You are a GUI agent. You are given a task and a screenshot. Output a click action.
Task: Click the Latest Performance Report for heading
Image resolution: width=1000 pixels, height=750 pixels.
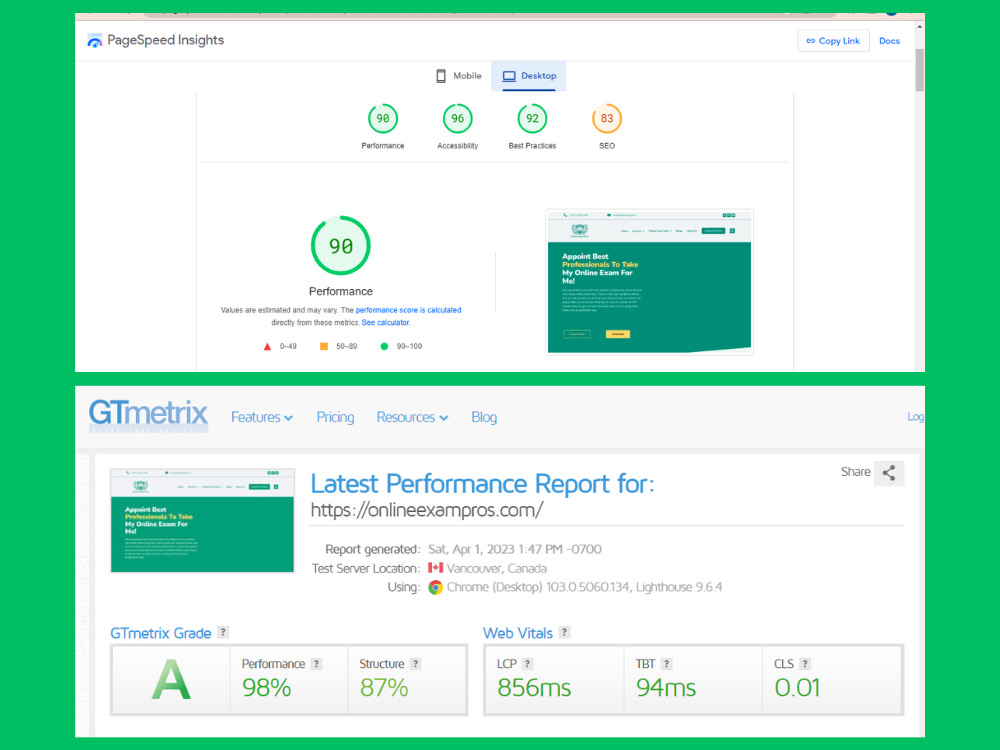[x=482, y=484]
